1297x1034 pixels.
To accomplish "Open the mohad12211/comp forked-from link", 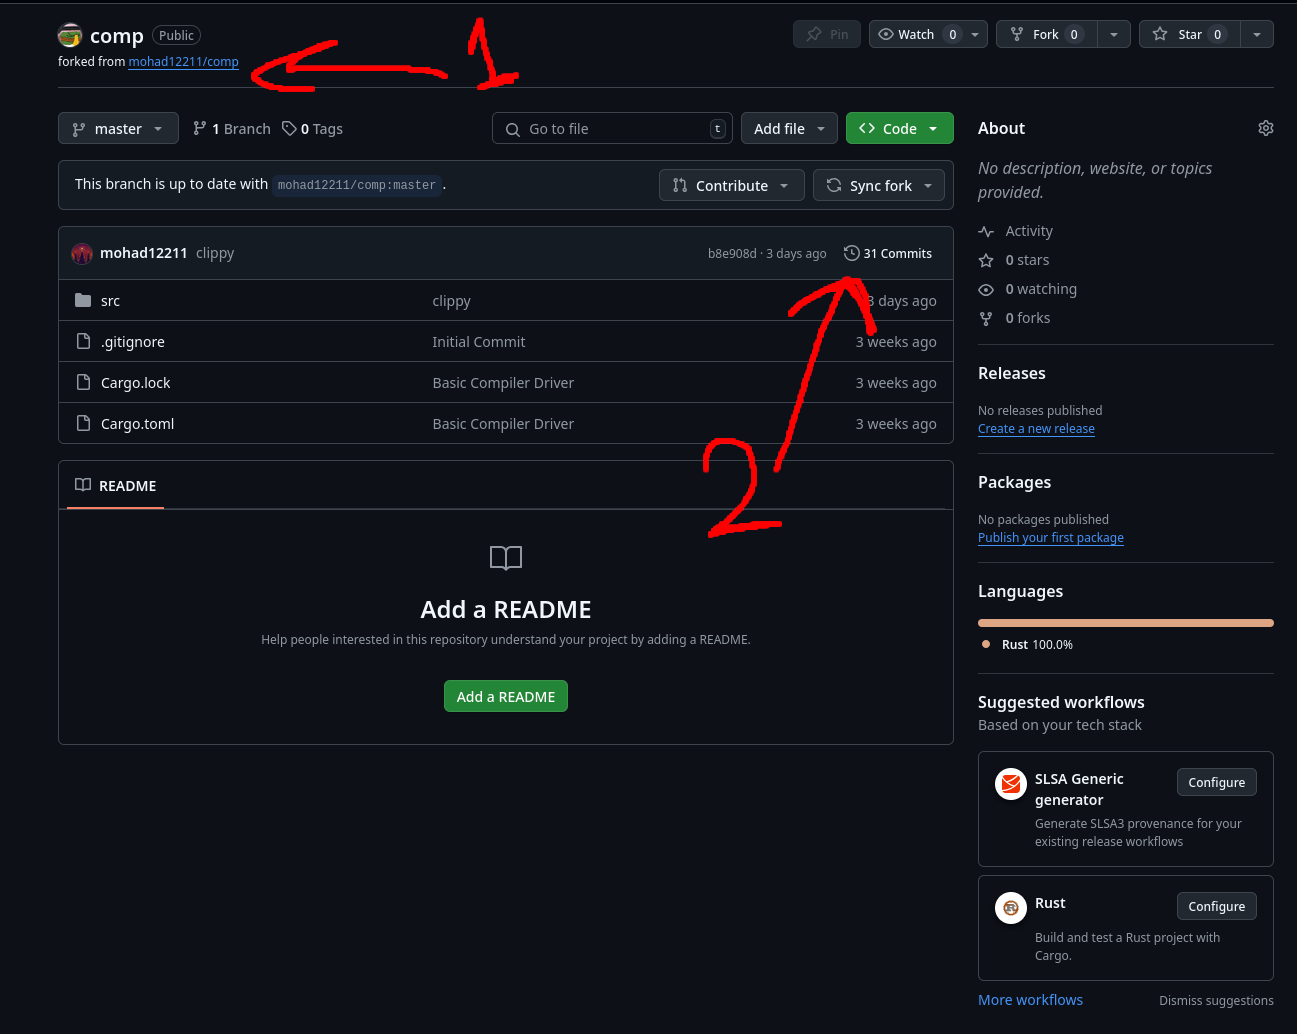I will pos(183,62).
